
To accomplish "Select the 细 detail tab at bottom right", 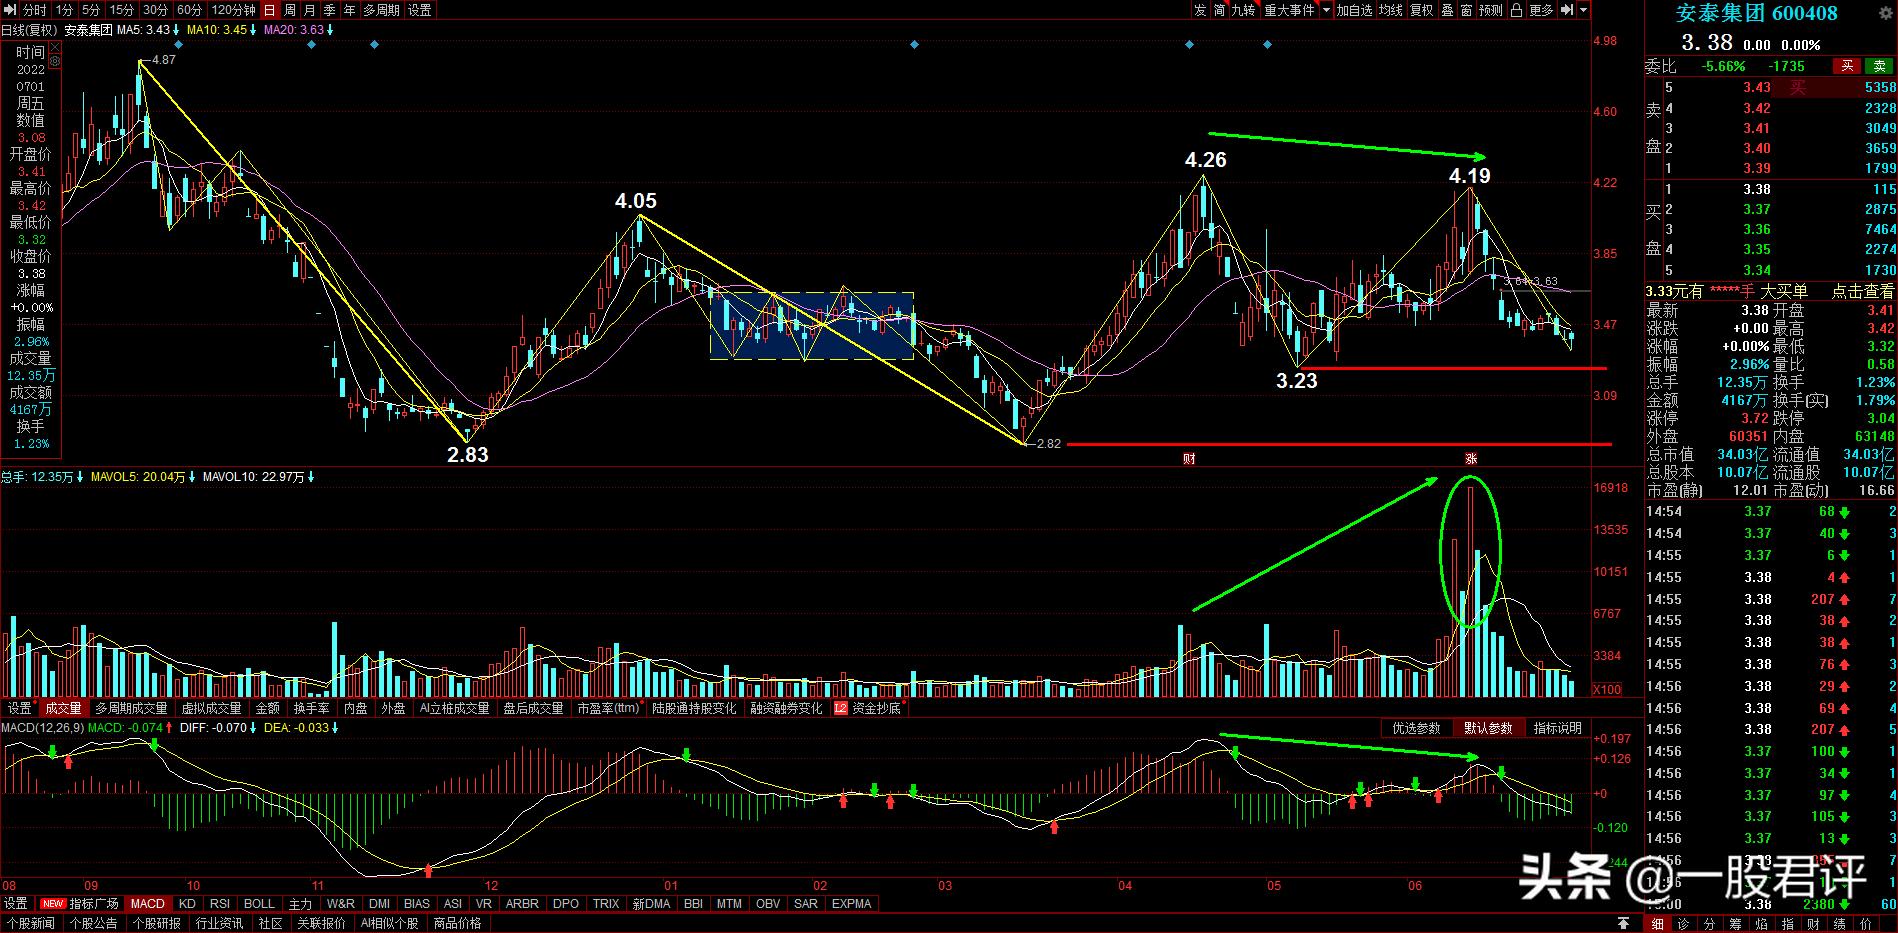I will tap(1658, 923).
